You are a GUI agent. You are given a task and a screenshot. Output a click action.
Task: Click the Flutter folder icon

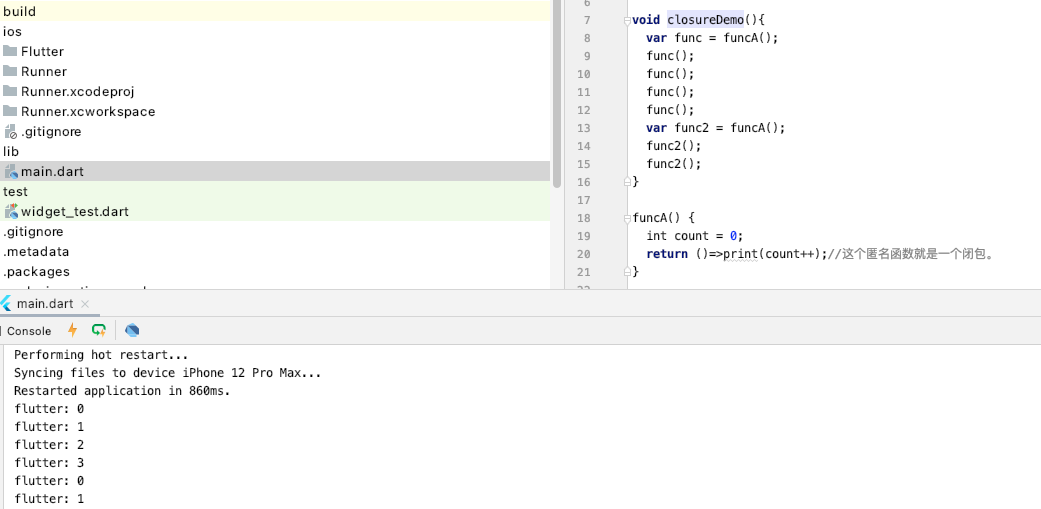pos(10,51)
